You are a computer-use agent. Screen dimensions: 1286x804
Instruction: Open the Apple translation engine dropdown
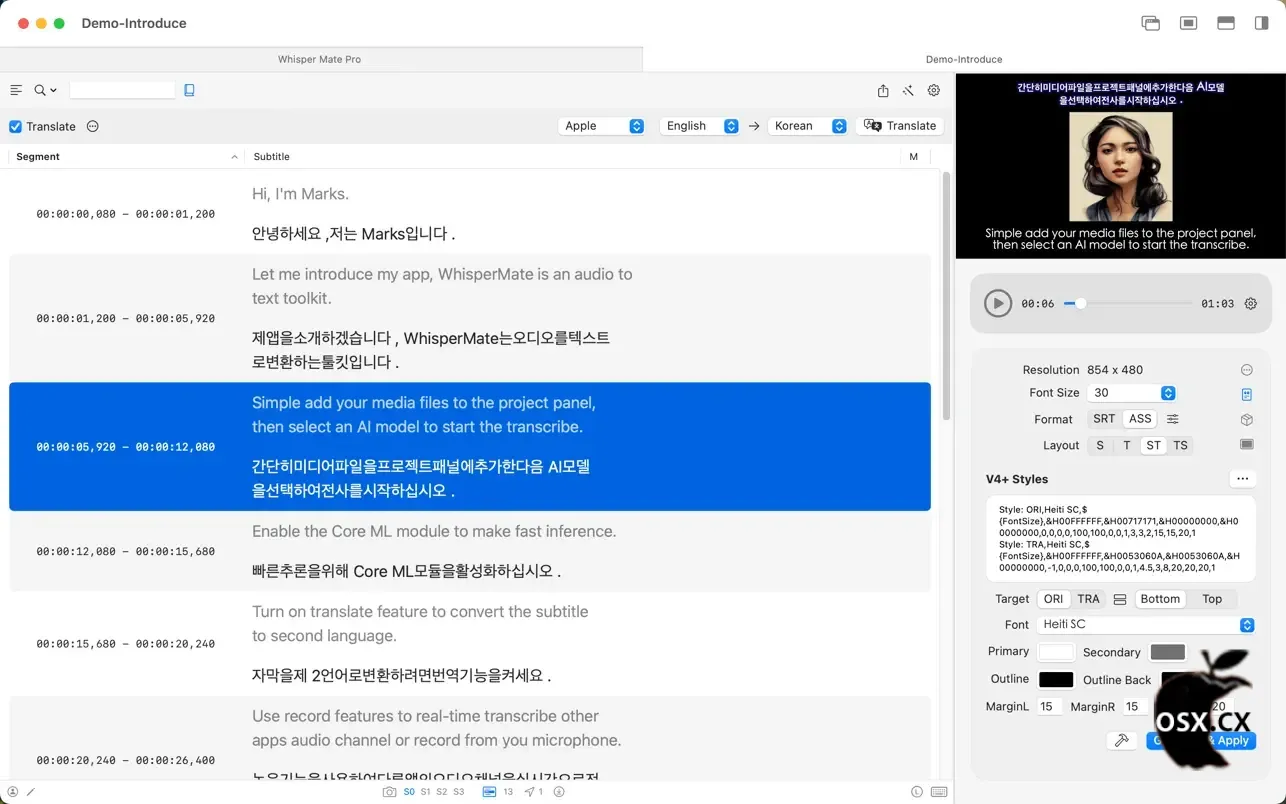tap(601, 126)
